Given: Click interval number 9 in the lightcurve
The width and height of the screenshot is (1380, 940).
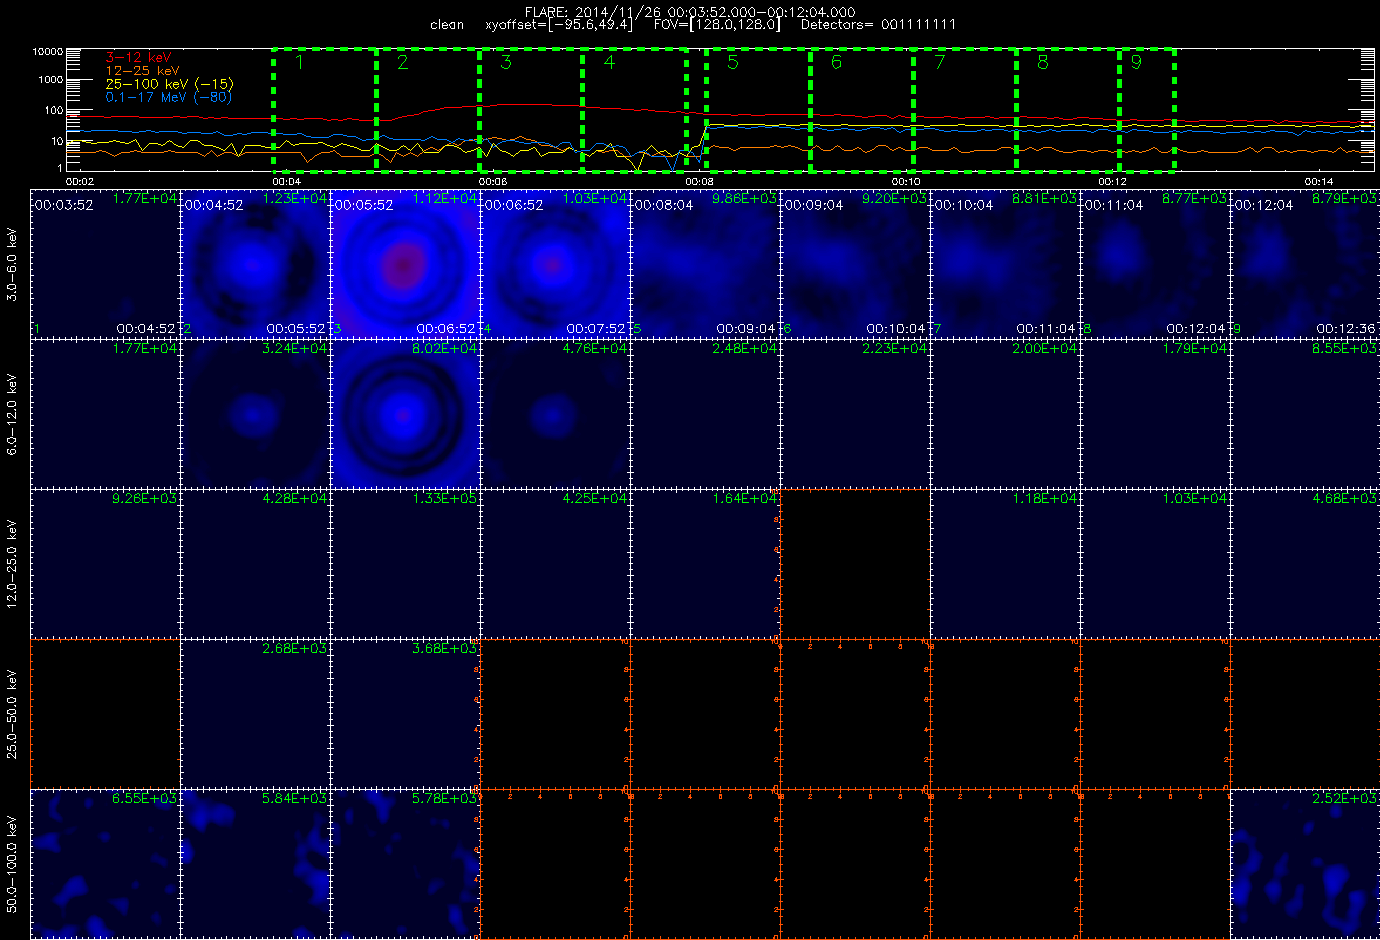Looking at the screenshot, I should tap(1136, 62).
